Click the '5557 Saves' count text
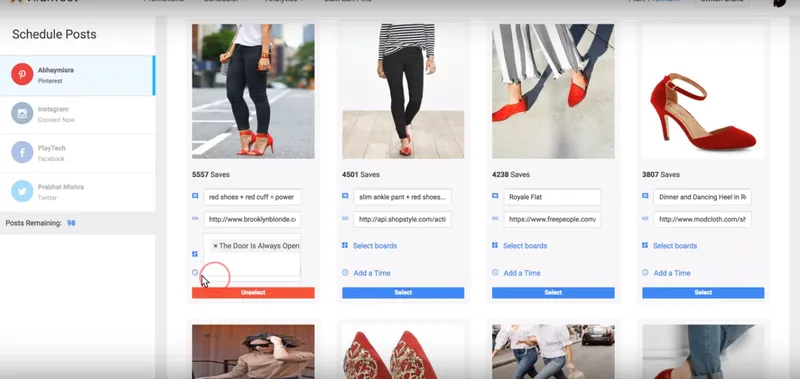The width and height of the screenshot is (800, 379). [211, 174]
